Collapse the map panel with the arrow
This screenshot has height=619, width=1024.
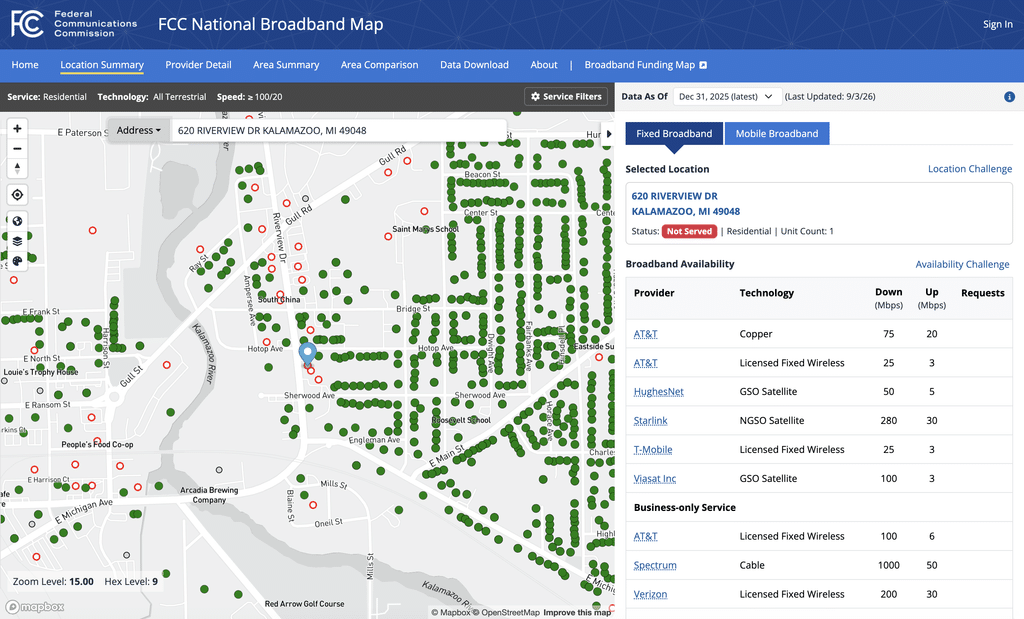[609, 134]
